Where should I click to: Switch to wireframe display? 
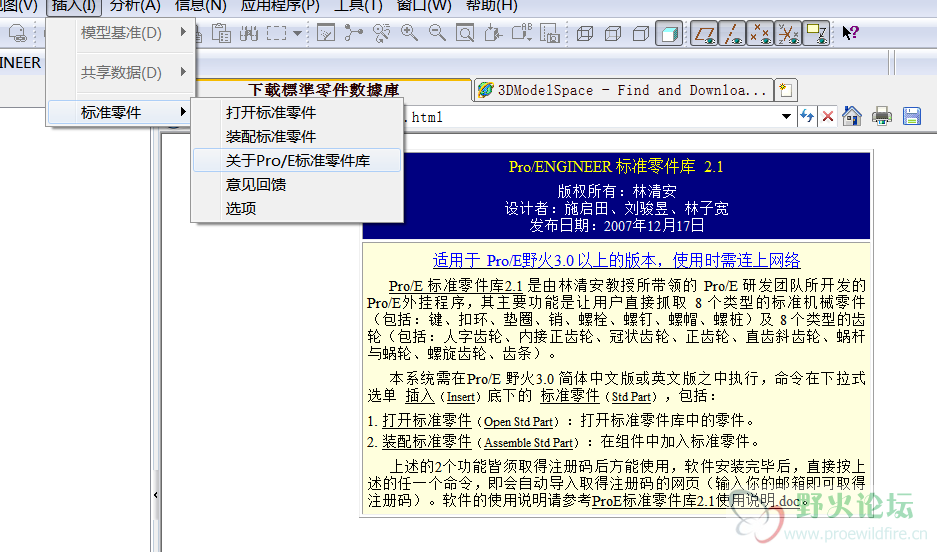[584, 33]
